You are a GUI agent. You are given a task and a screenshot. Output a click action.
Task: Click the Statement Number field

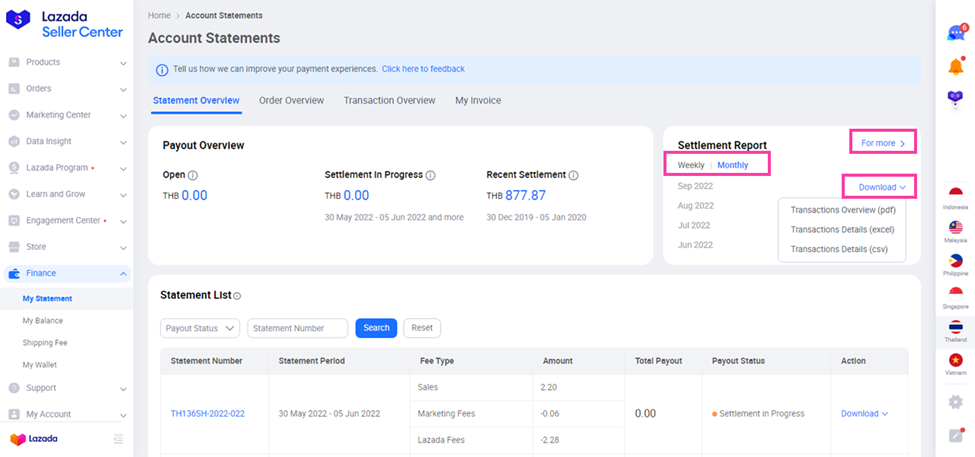point(298,328)
